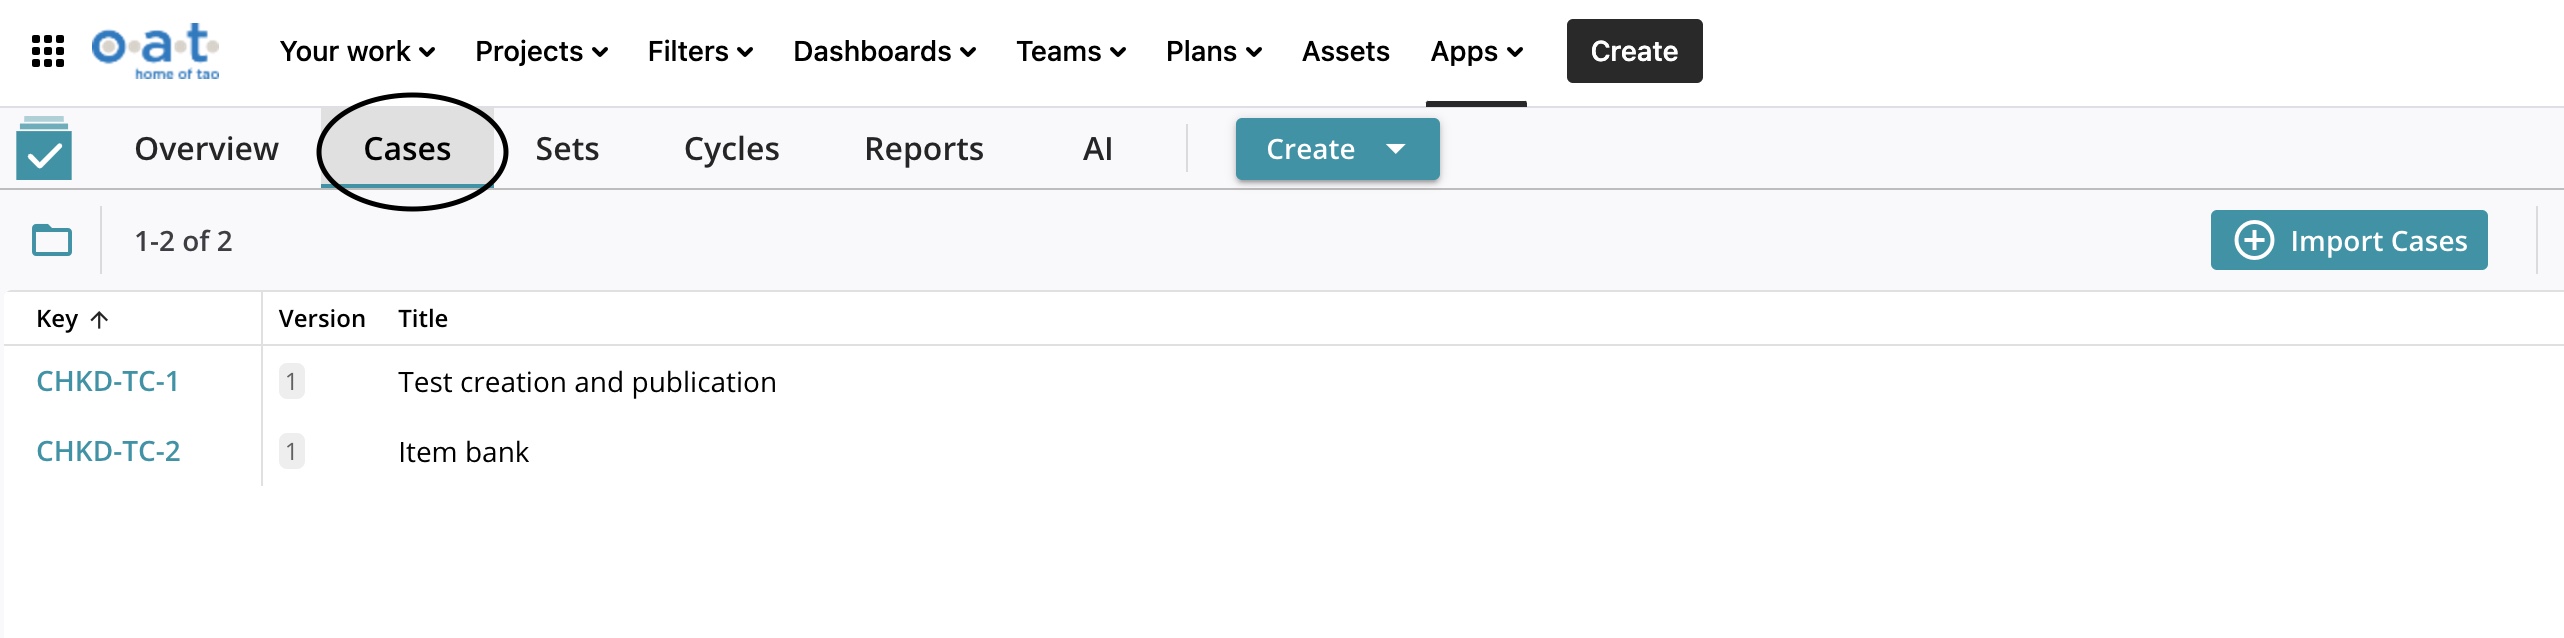The height and width of the screenshot is (638, 2564).
Task: Open test case CHKD-TC-2 link
Action: [108, 451]
